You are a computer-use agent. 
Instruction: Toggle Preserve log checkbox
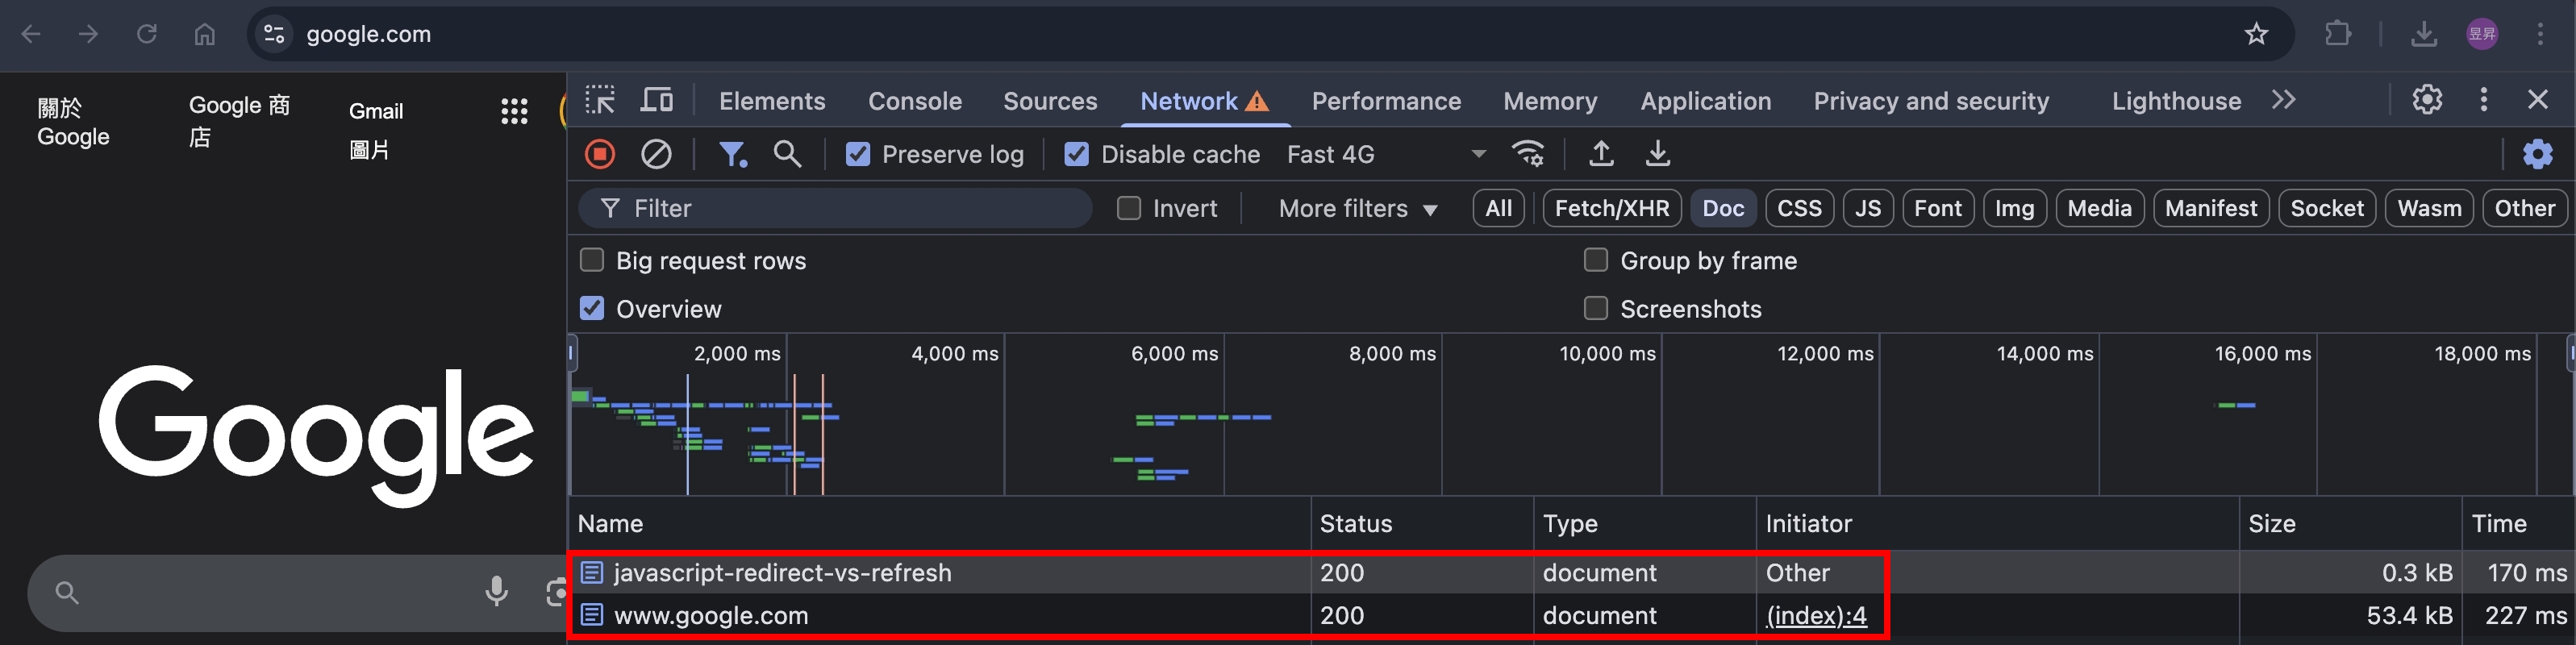[x=858, y=154]
